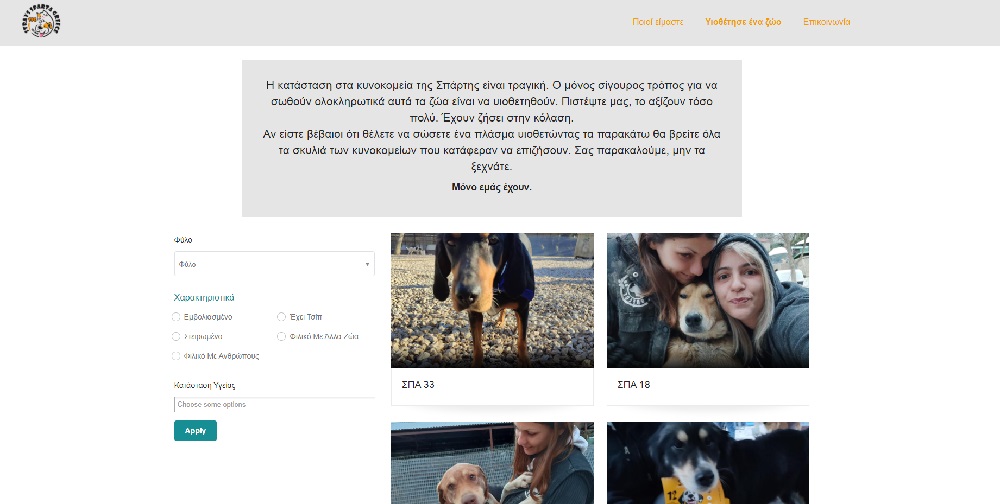1000x504 pixels.
Task: Tick Φιλικό Με Άλλα Ζώα checkbox
Action: [x=282, y=336]
